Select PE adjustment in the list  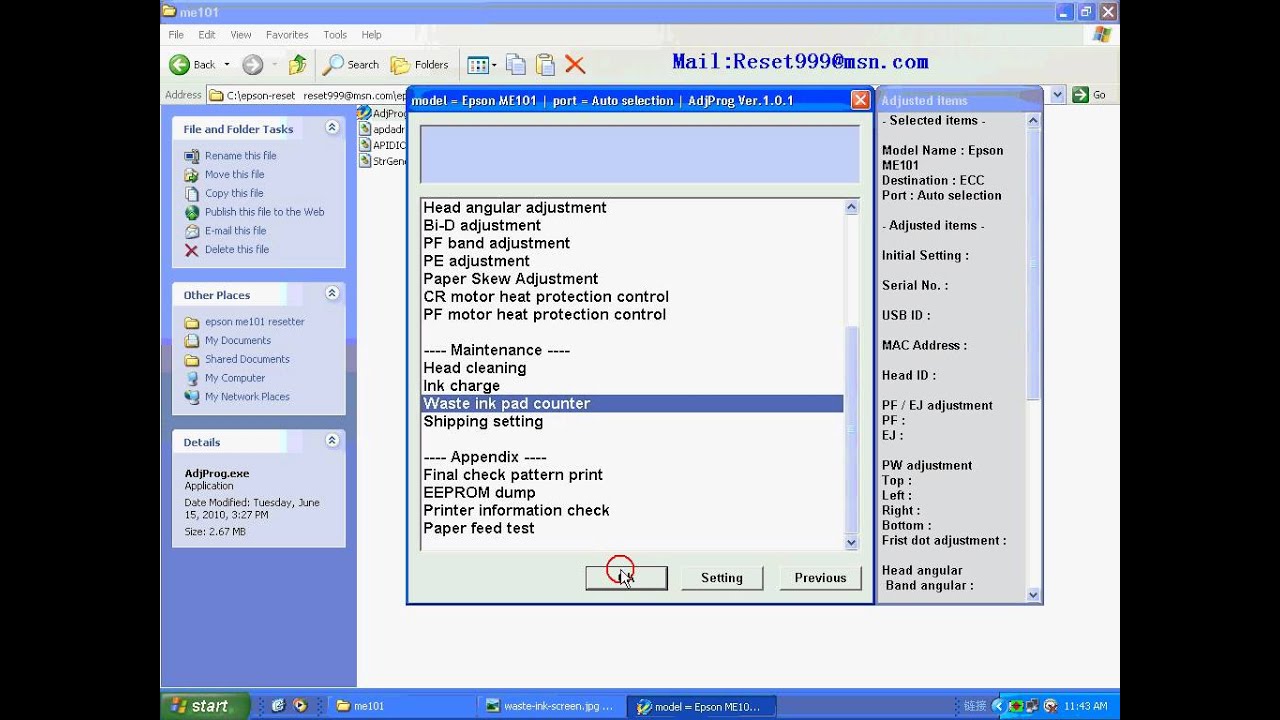632,262
